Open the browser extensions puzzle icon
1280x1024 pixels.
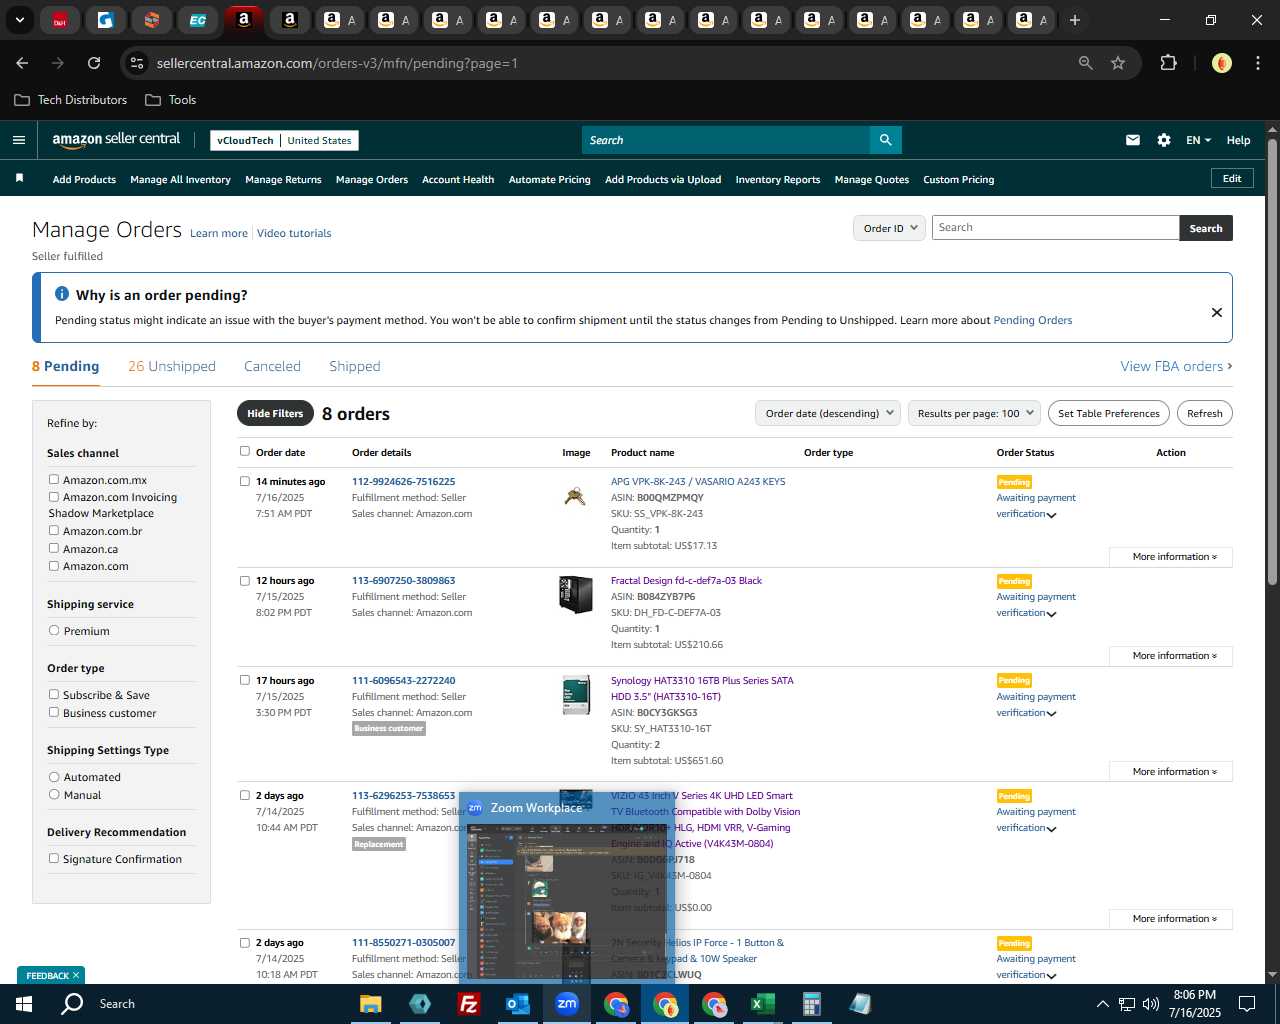1168,63
